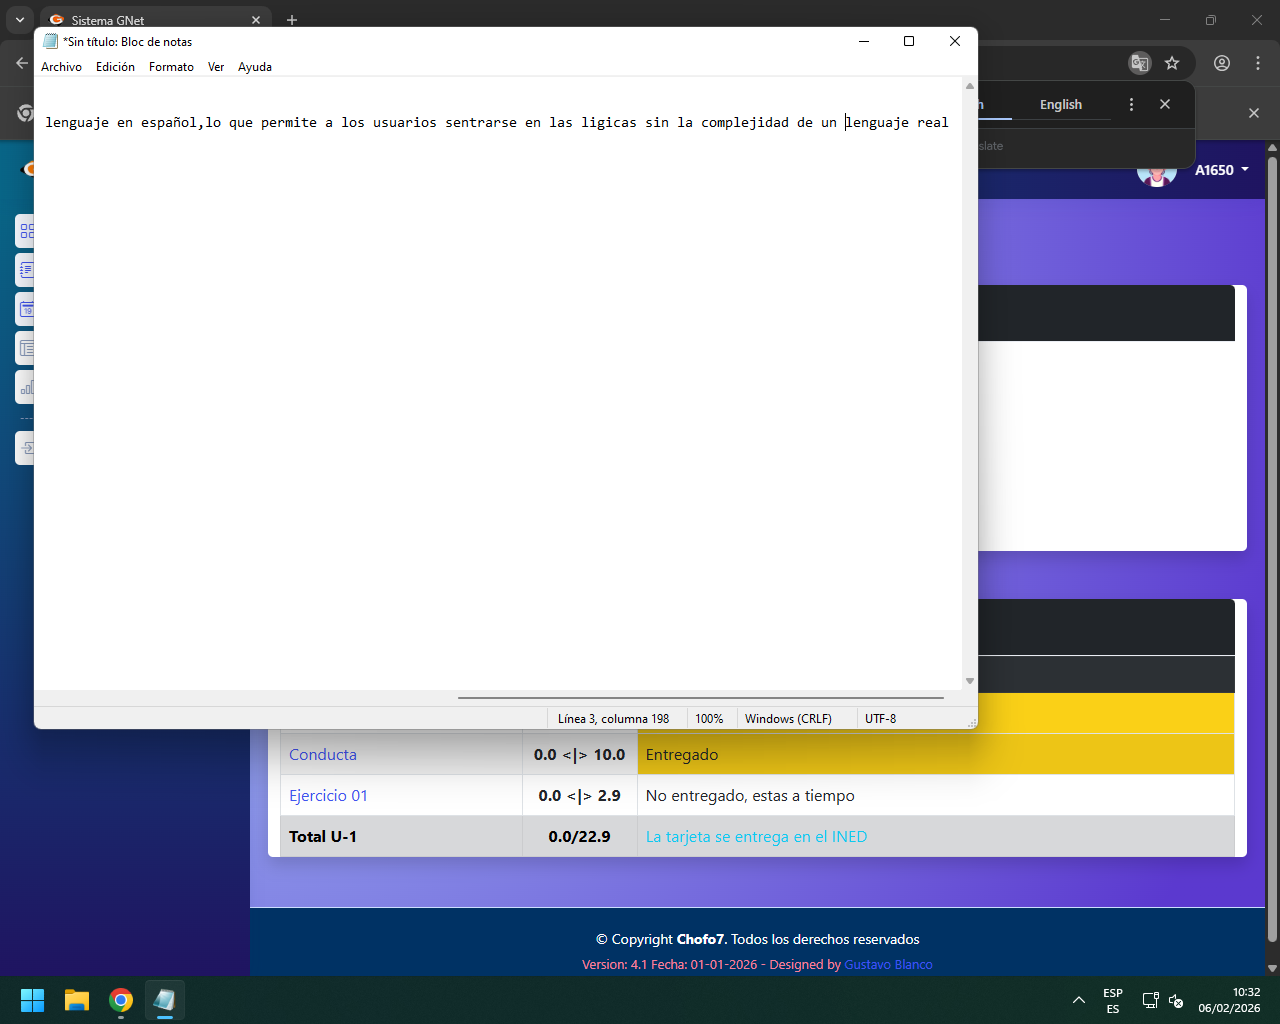Click the logout arrow icon in sidebar

tap(26, 448)
